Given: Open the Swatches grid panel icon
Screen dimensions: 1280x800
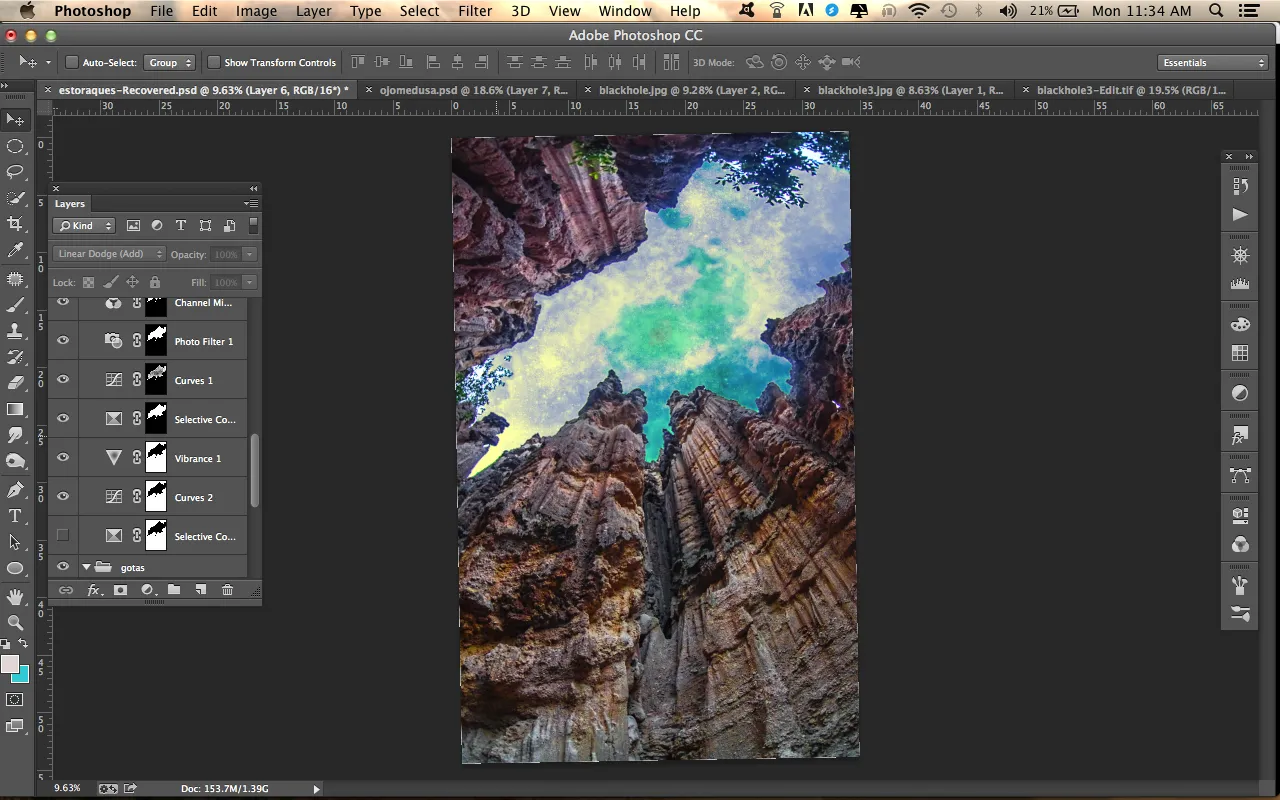Looking at the screenshot, I should tap(1240, 353).
